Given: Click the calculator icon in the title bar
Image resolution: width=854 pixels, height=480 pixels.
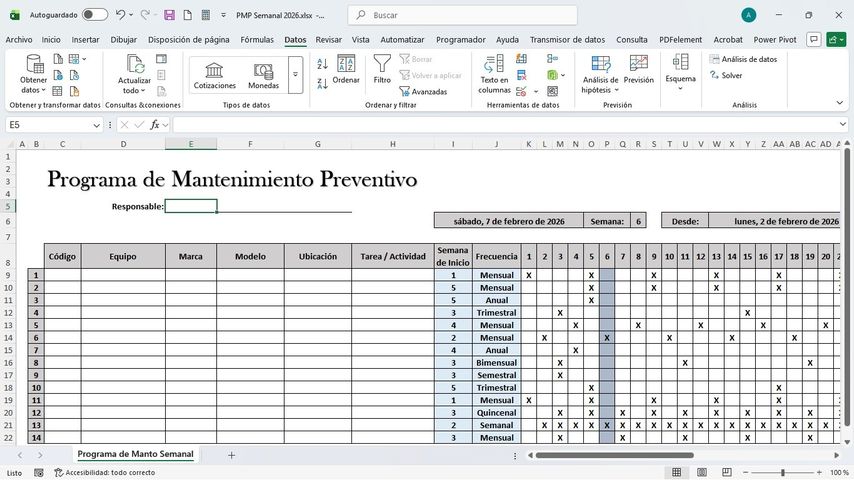Looking at the screenshot, I should (x=206, y=15).
